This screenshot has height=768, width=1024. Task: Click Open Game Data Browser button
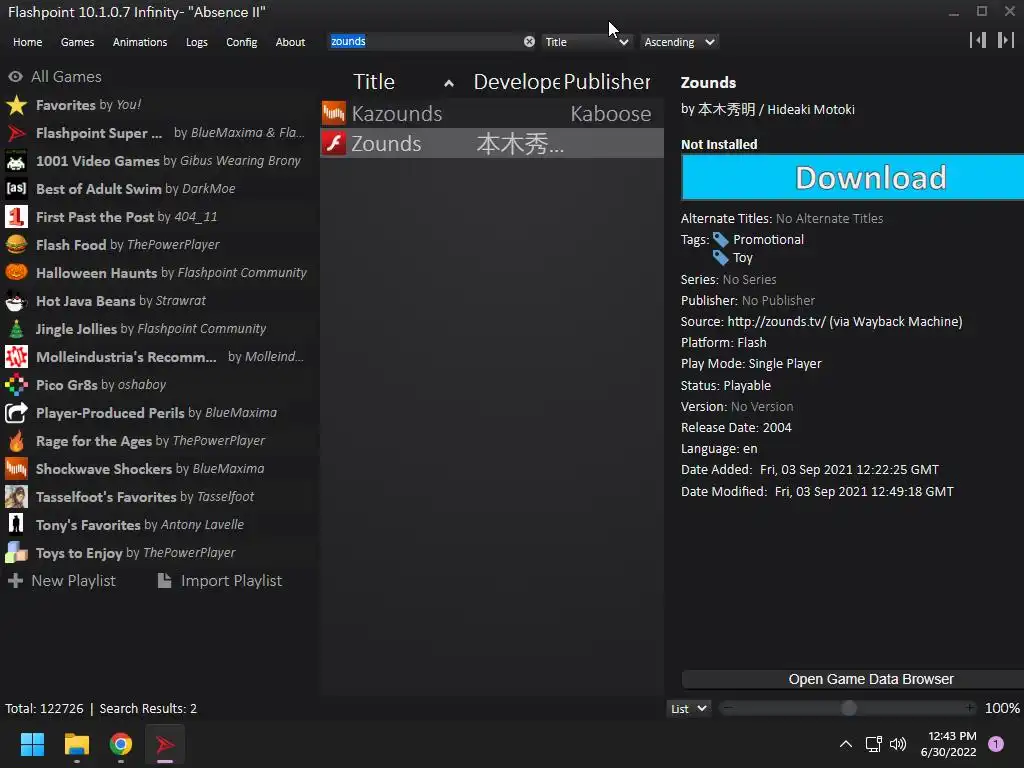click(x=853, y=679)
